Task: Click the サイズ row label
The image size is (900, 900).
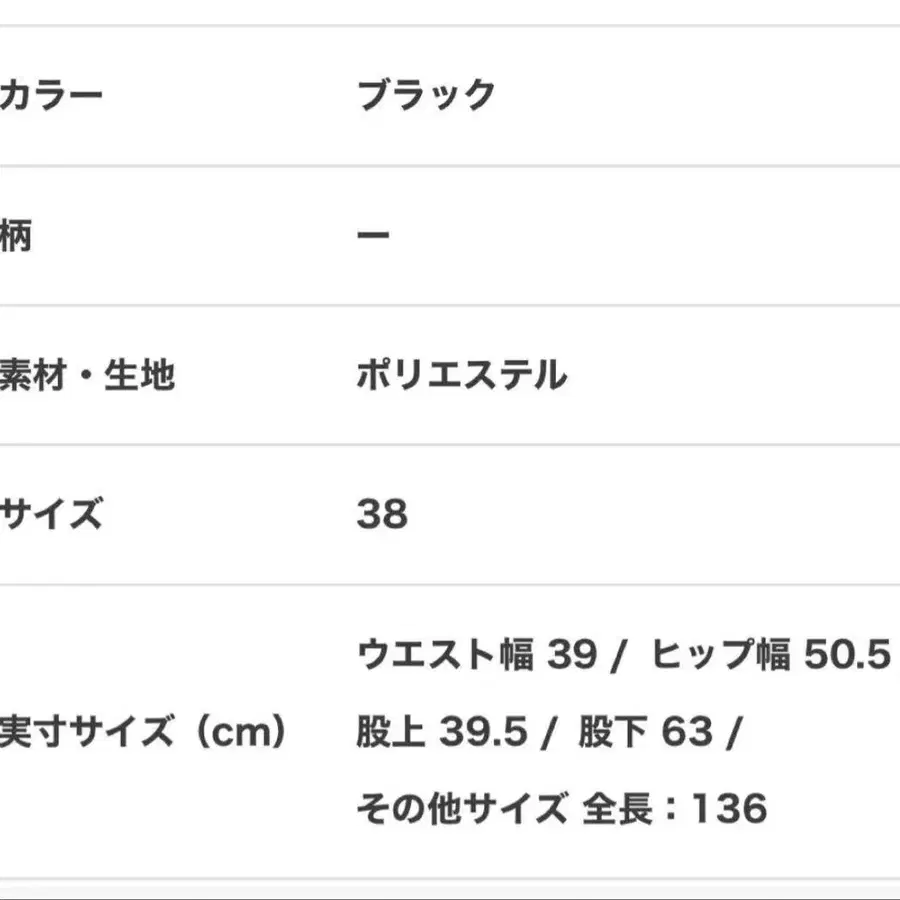Action: (52, 514)
